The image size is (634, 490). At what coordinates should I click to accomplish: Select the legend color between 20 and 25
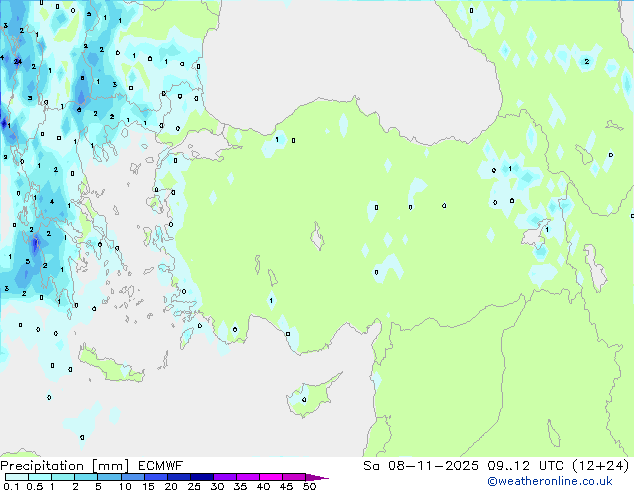178,477
